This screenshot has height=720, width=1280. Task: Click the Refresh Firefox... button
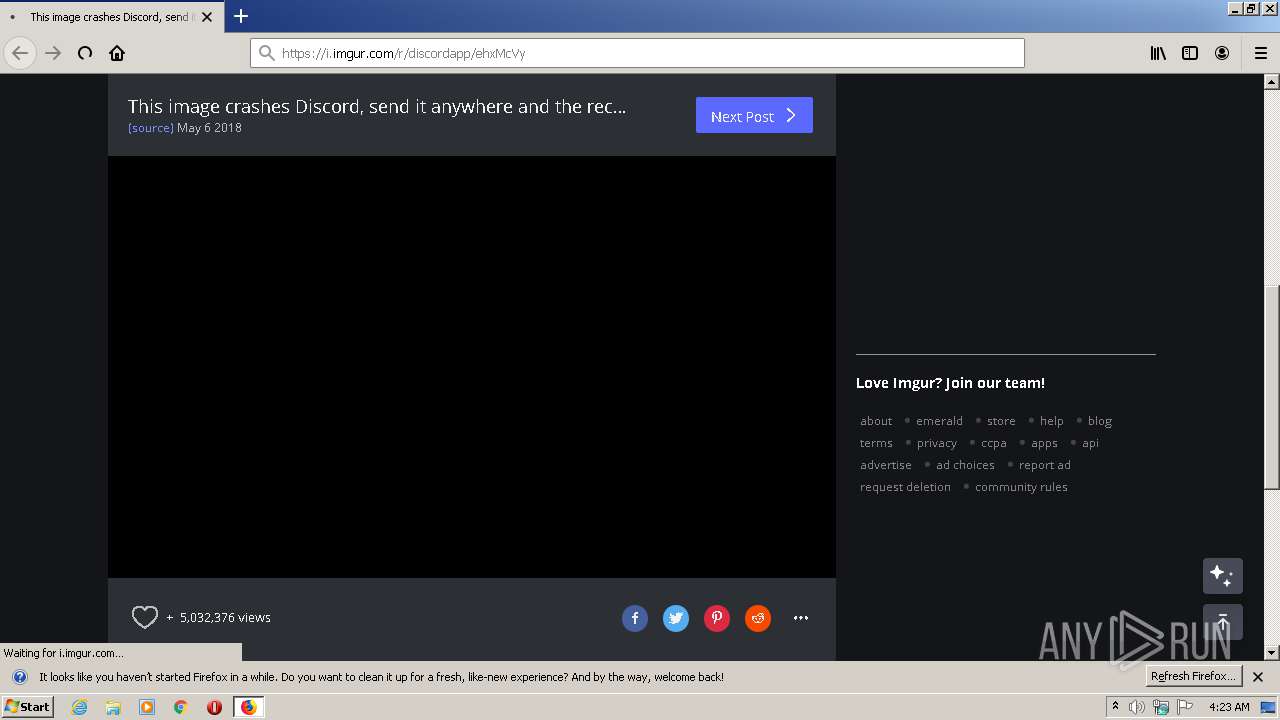[1193, 676]
